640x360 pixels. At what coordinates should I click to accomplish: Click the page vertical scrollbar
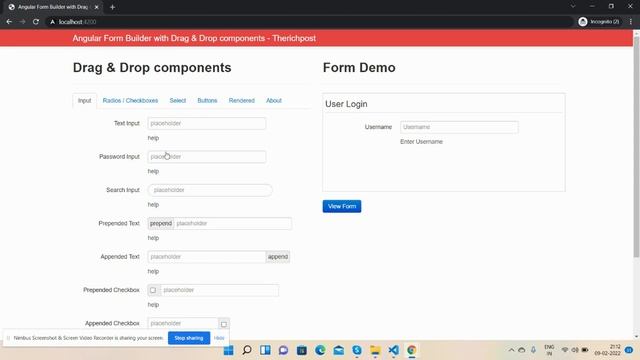point(636,147)
